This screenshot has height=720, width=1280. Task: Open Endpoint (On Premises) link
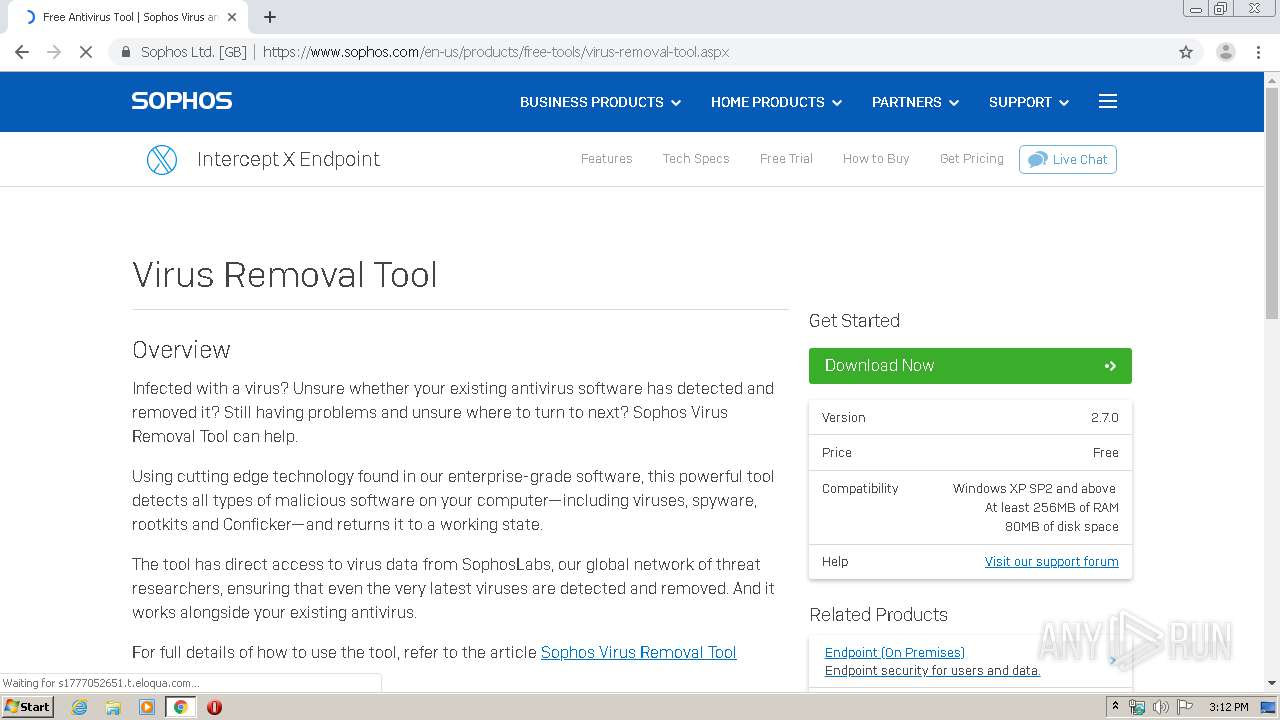pyautogui.click(x=895, y=652)
